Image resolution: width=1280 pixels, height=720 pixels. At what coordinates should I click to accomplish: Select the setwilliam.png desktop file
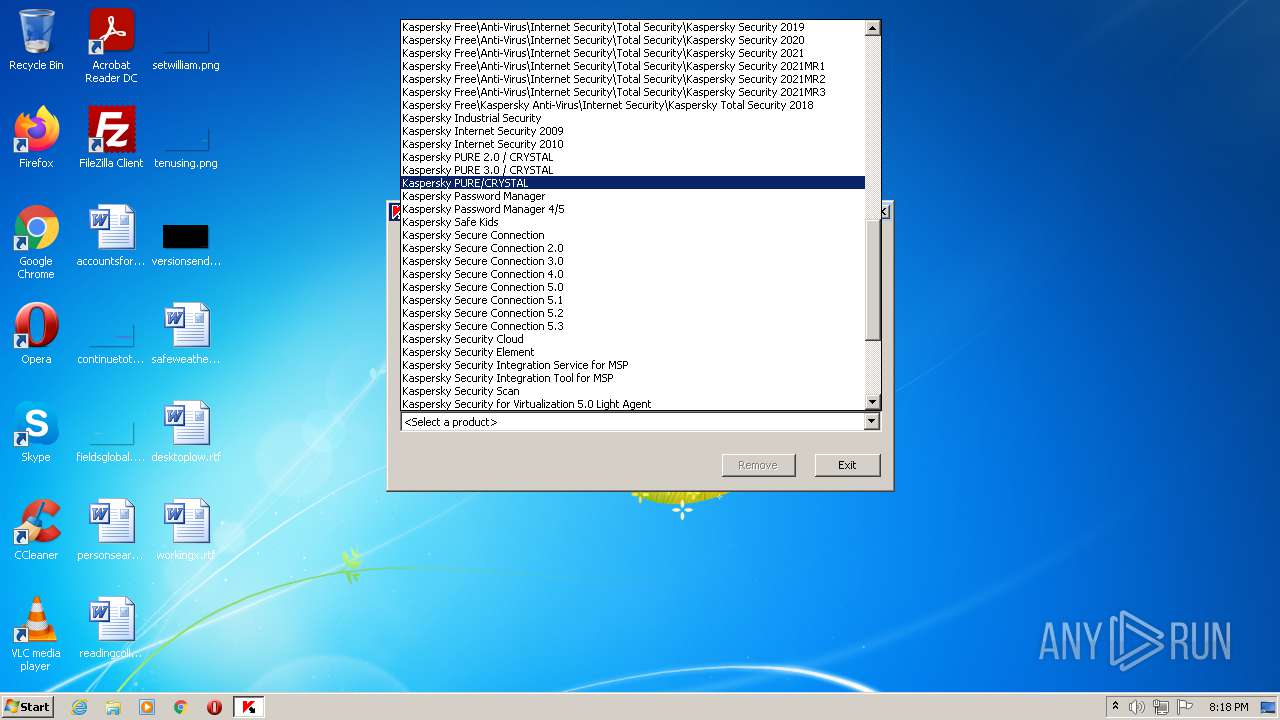(x=186, y=46)
